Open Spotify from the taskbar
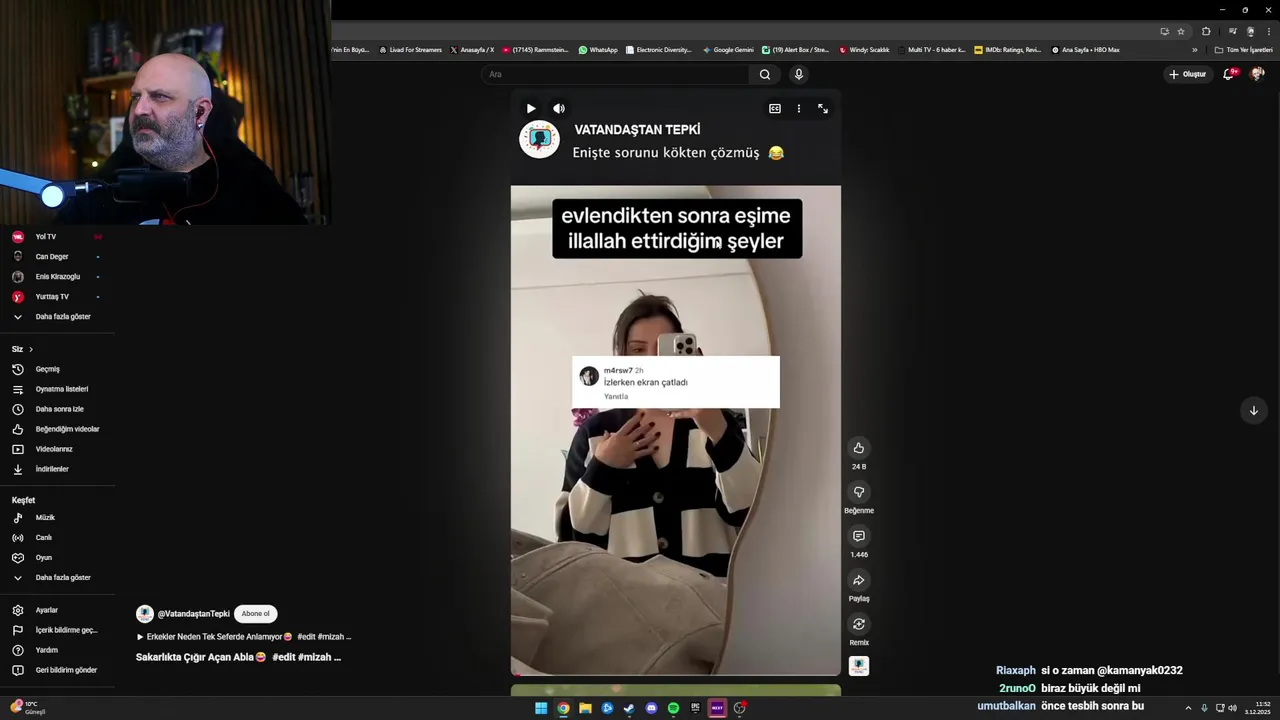 click(673, 708)
